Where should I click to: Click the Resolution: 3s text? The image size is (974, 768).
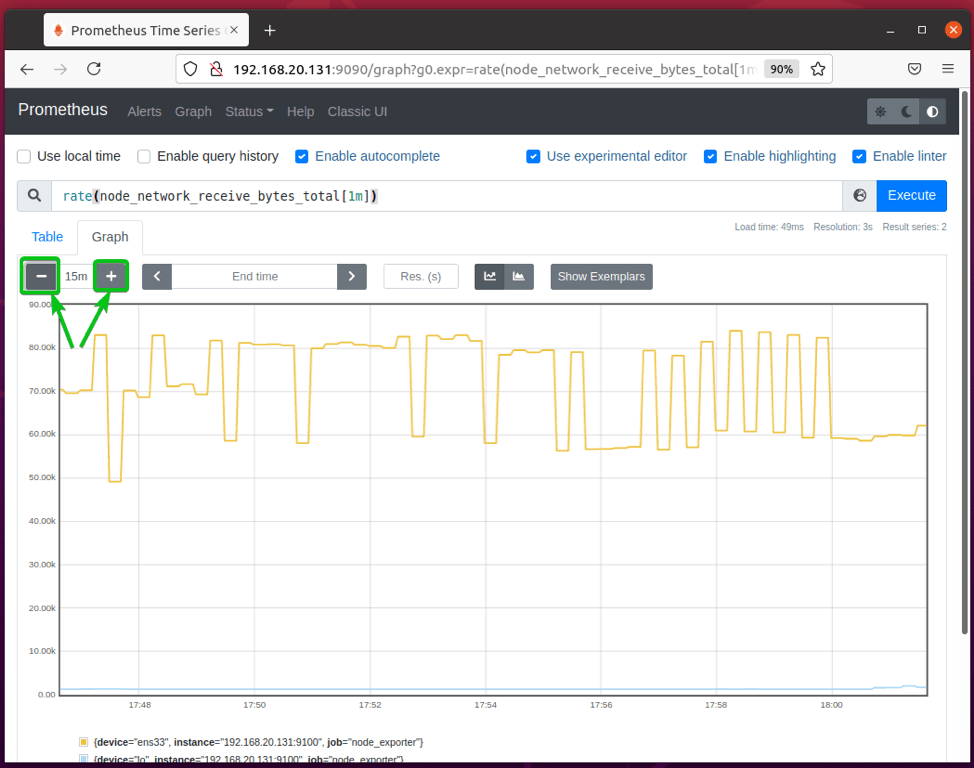pyautogui.click(x=843, y=227)
